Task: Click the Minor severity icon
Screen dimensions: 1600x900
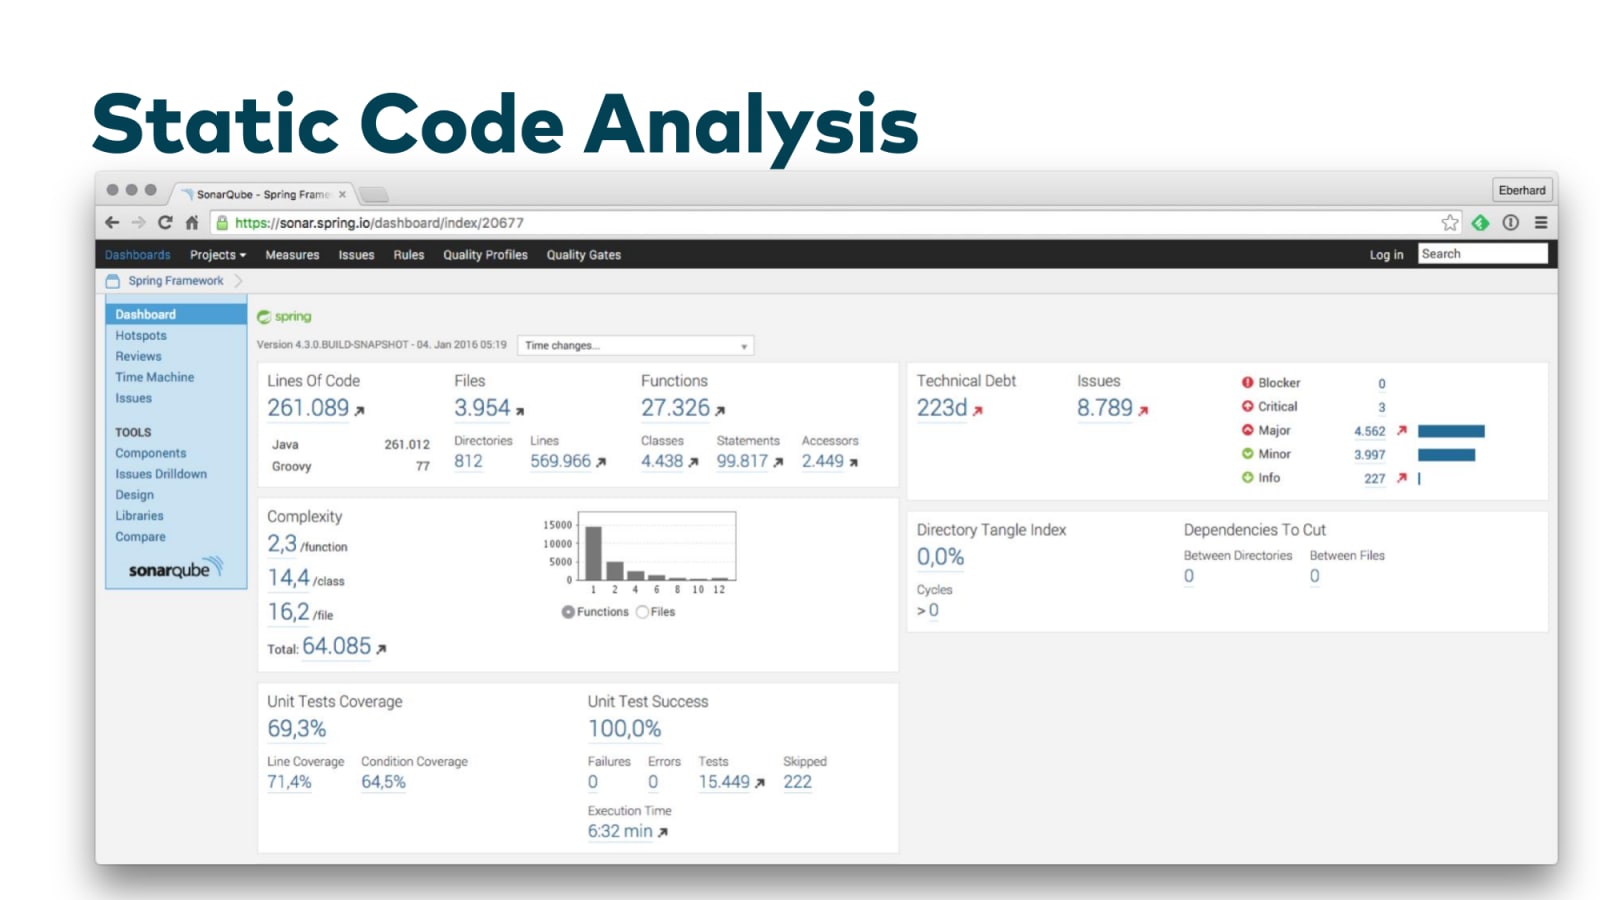Action: click(1247, 454)
